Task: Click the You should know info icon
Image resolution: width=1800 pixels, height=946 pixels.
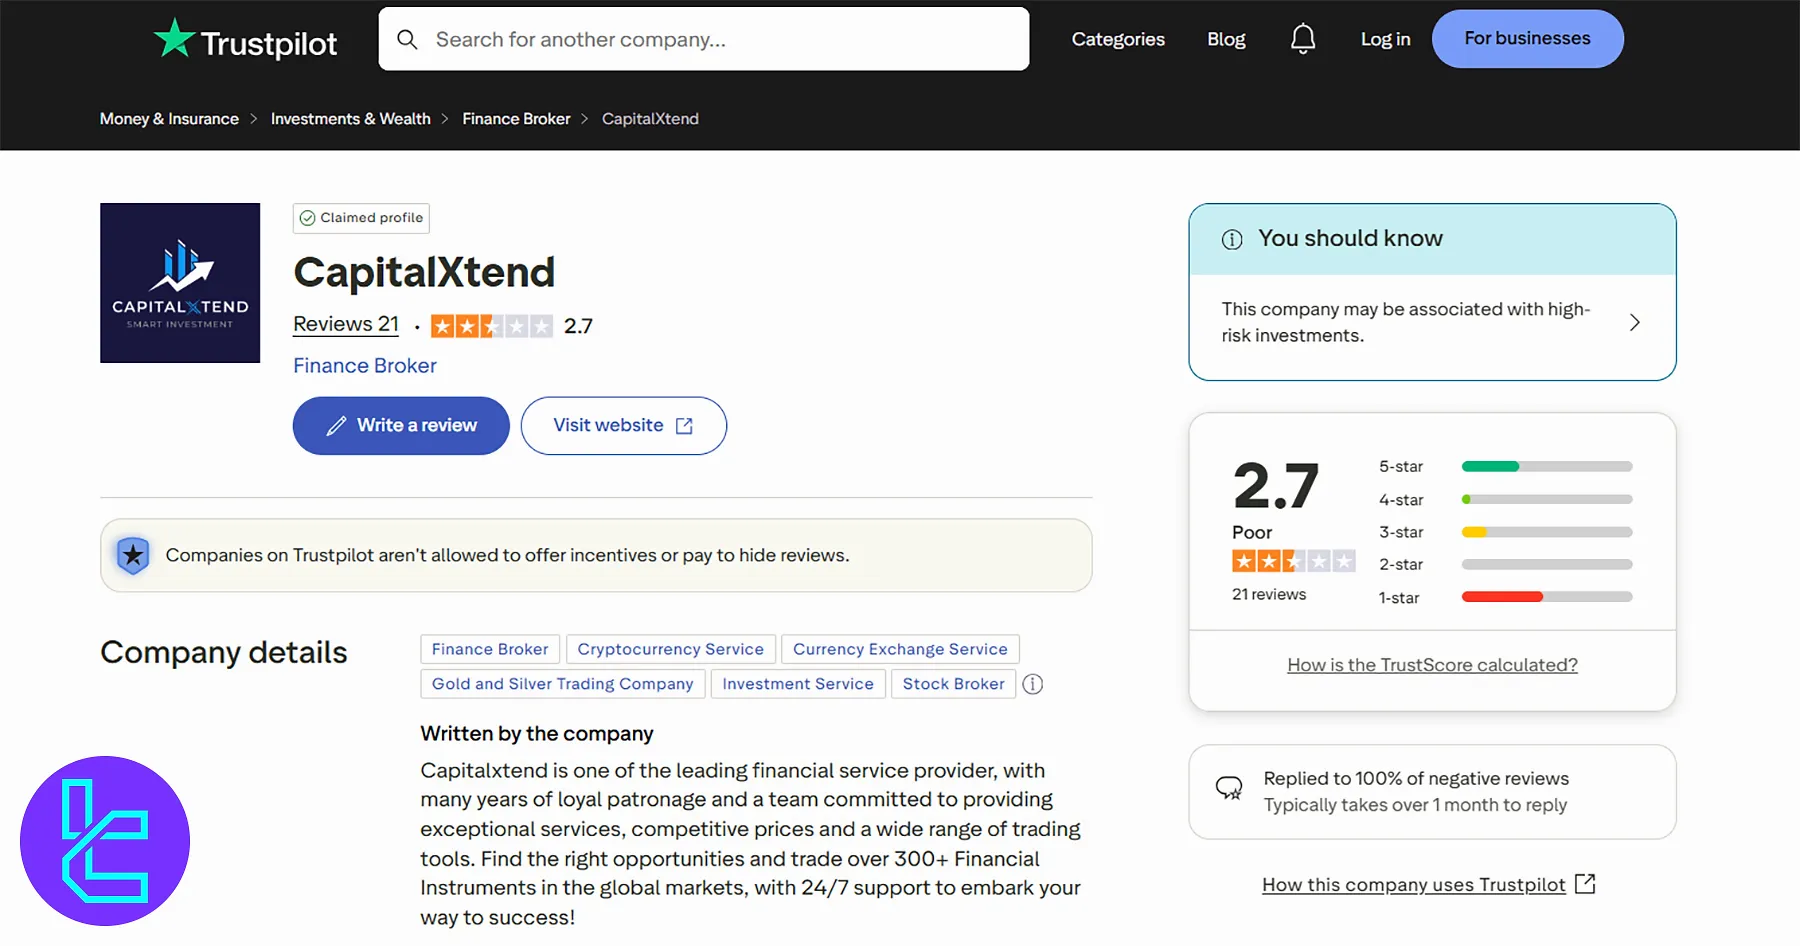Action: tap(1232, 239)
